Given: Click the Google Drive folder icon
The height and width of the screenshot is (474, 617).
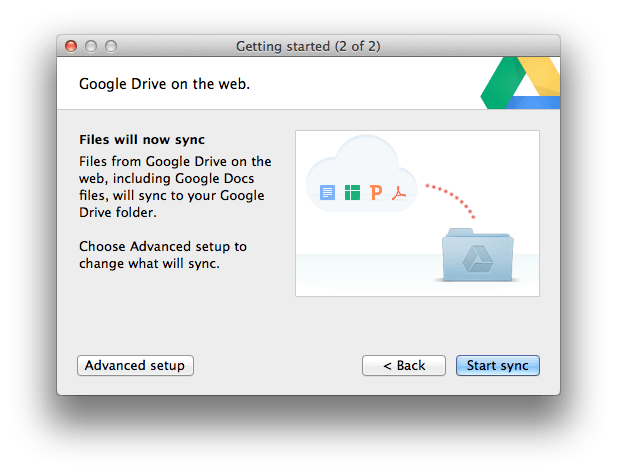Looking at the screenshot, I should [x=476, y=257].
